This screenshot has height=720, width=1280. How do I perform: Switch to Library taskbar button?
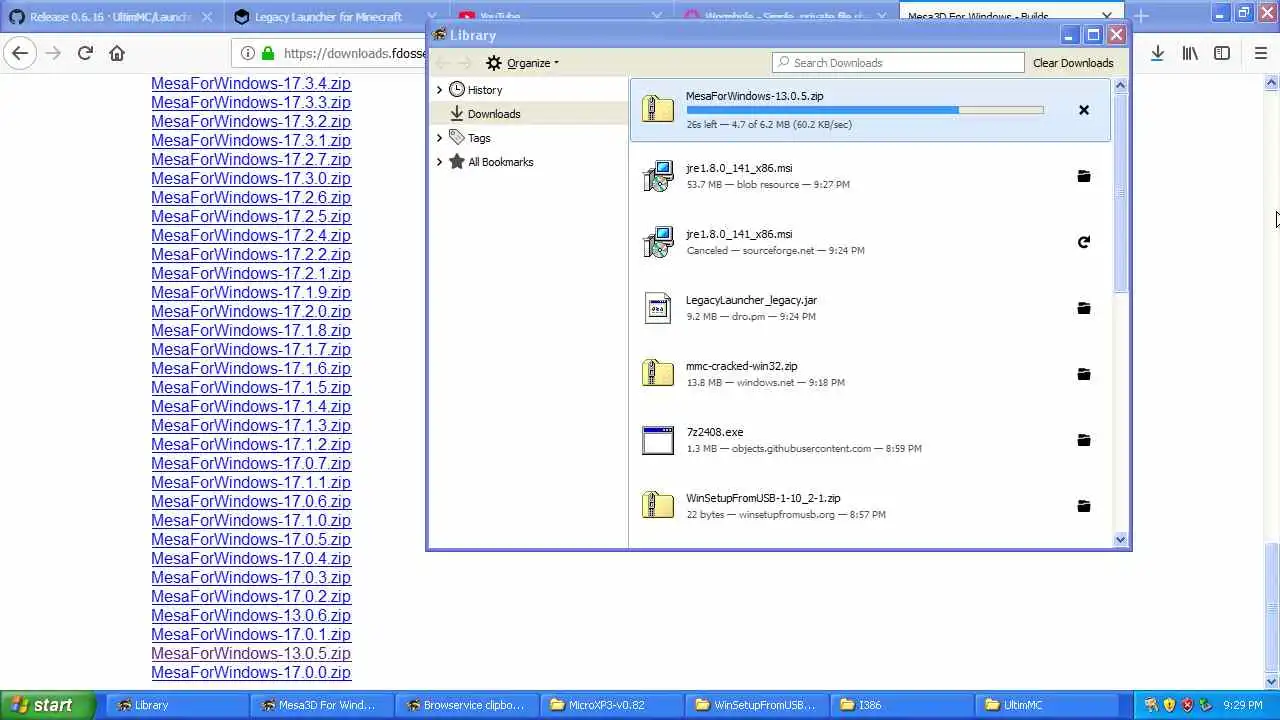[177, 705]
